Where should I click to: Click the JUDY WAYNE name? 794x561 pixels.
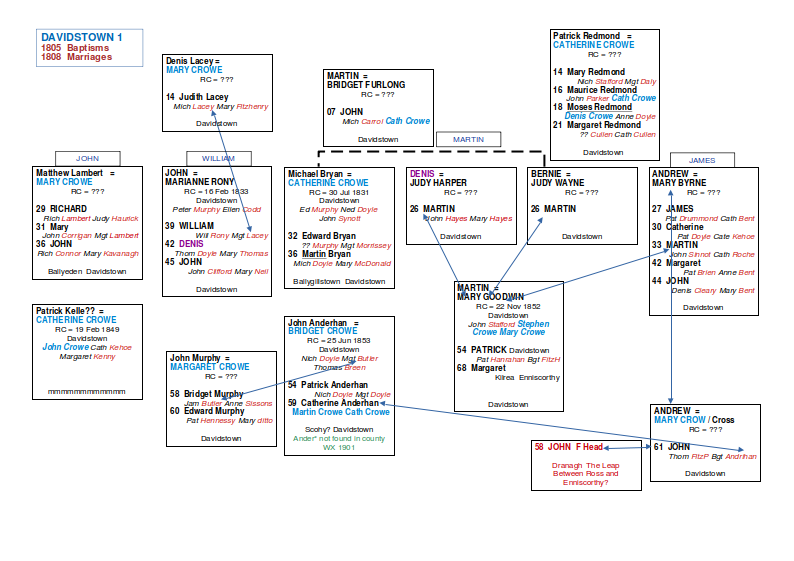coord(558,183)
